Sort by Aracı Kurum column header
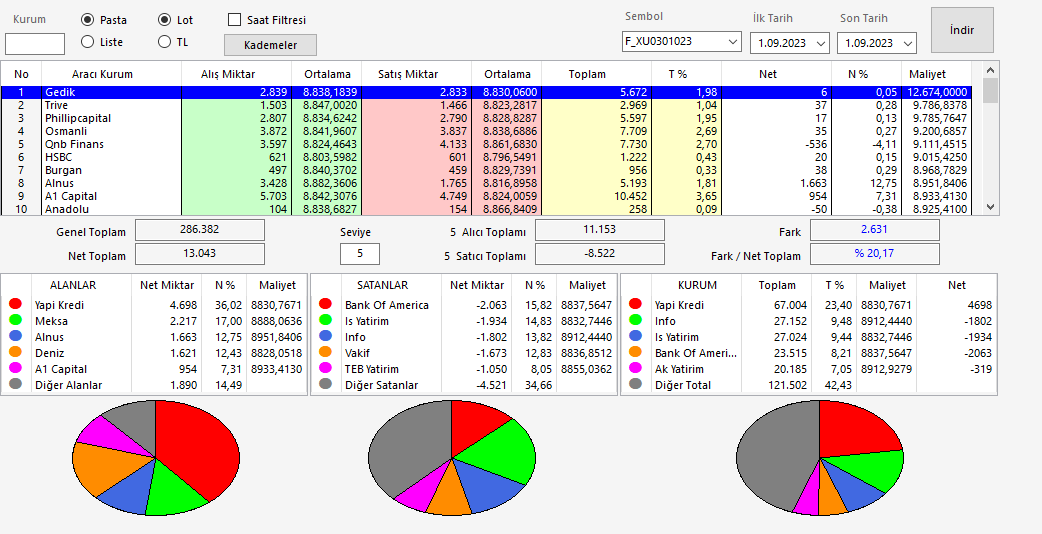 111,74
